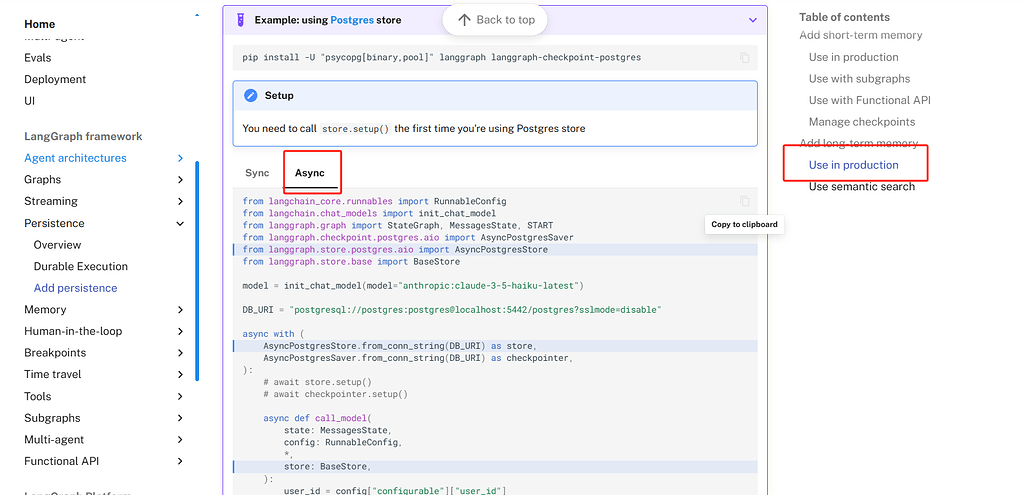Open the Subgraphs entry in the sidebar

click(x=52, y=418)
